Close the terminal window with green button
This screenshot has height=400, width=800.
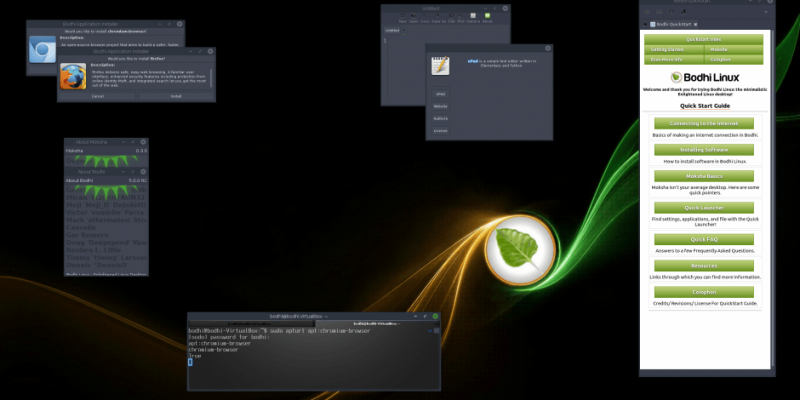pos(435,316)
